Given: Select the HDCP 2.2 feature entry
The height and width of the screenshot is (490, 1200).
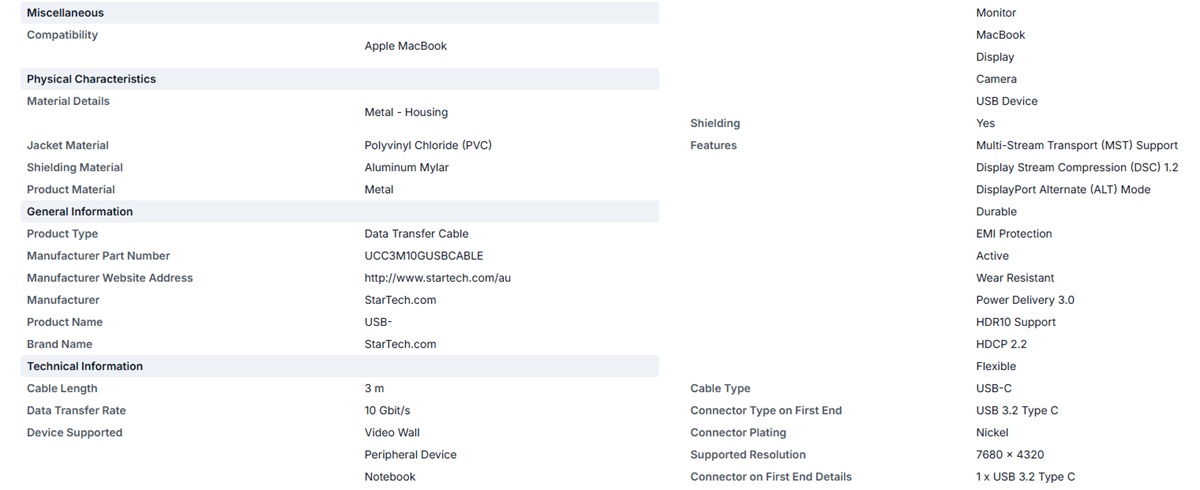Looking at the screenshot, I should 1001,344.
